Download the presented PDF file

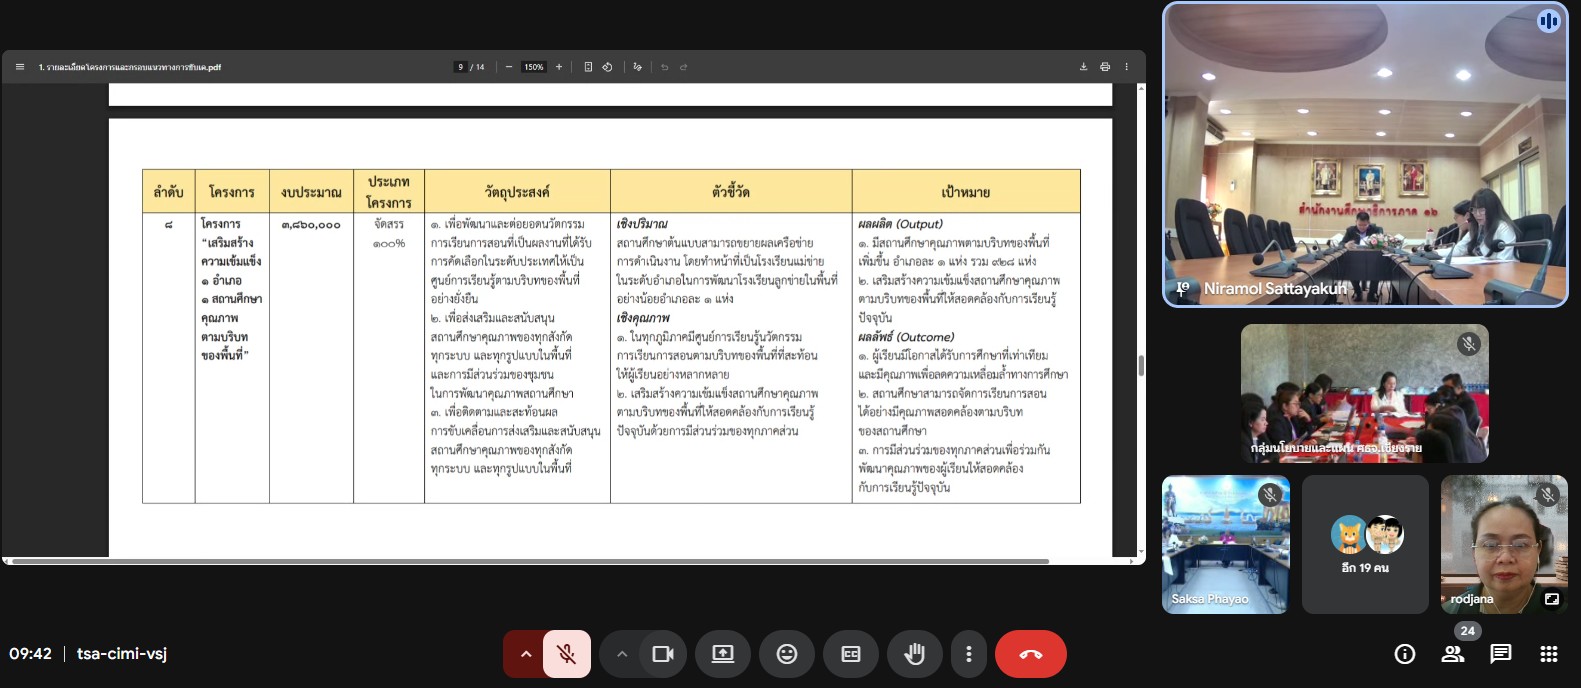1083,67
